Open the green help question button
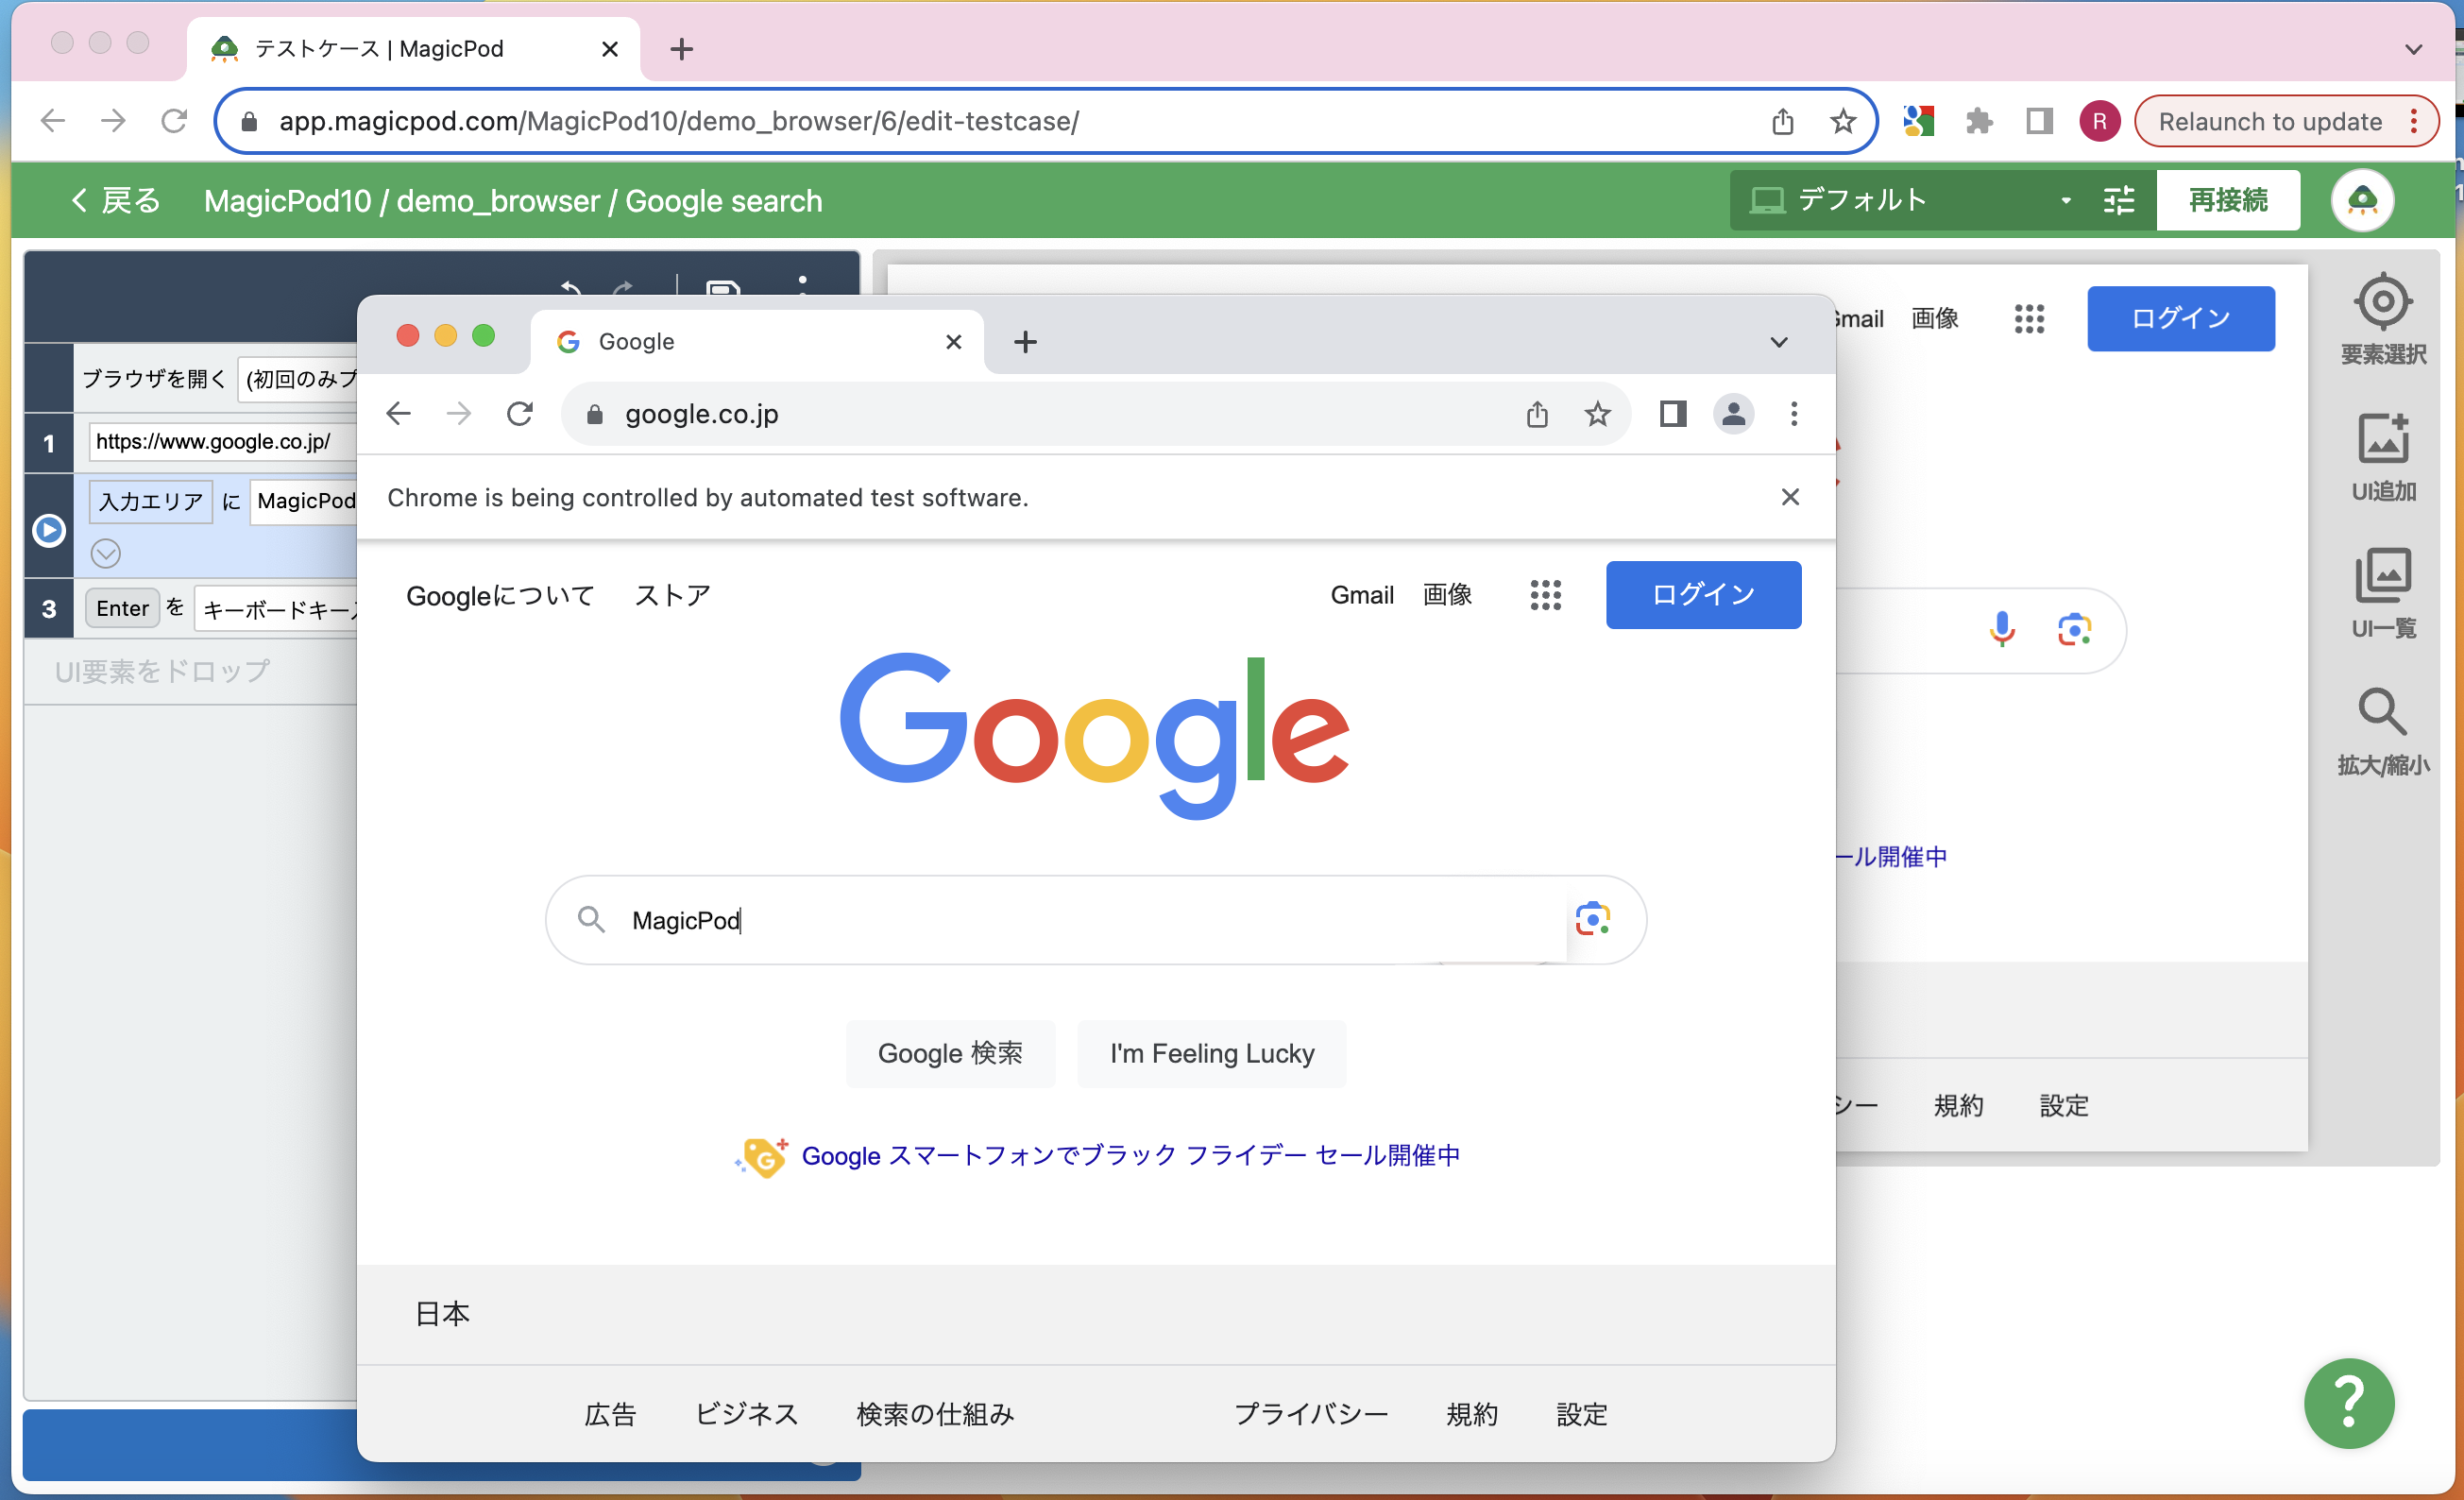 pyautogui.click(x=2349, y=1403)
